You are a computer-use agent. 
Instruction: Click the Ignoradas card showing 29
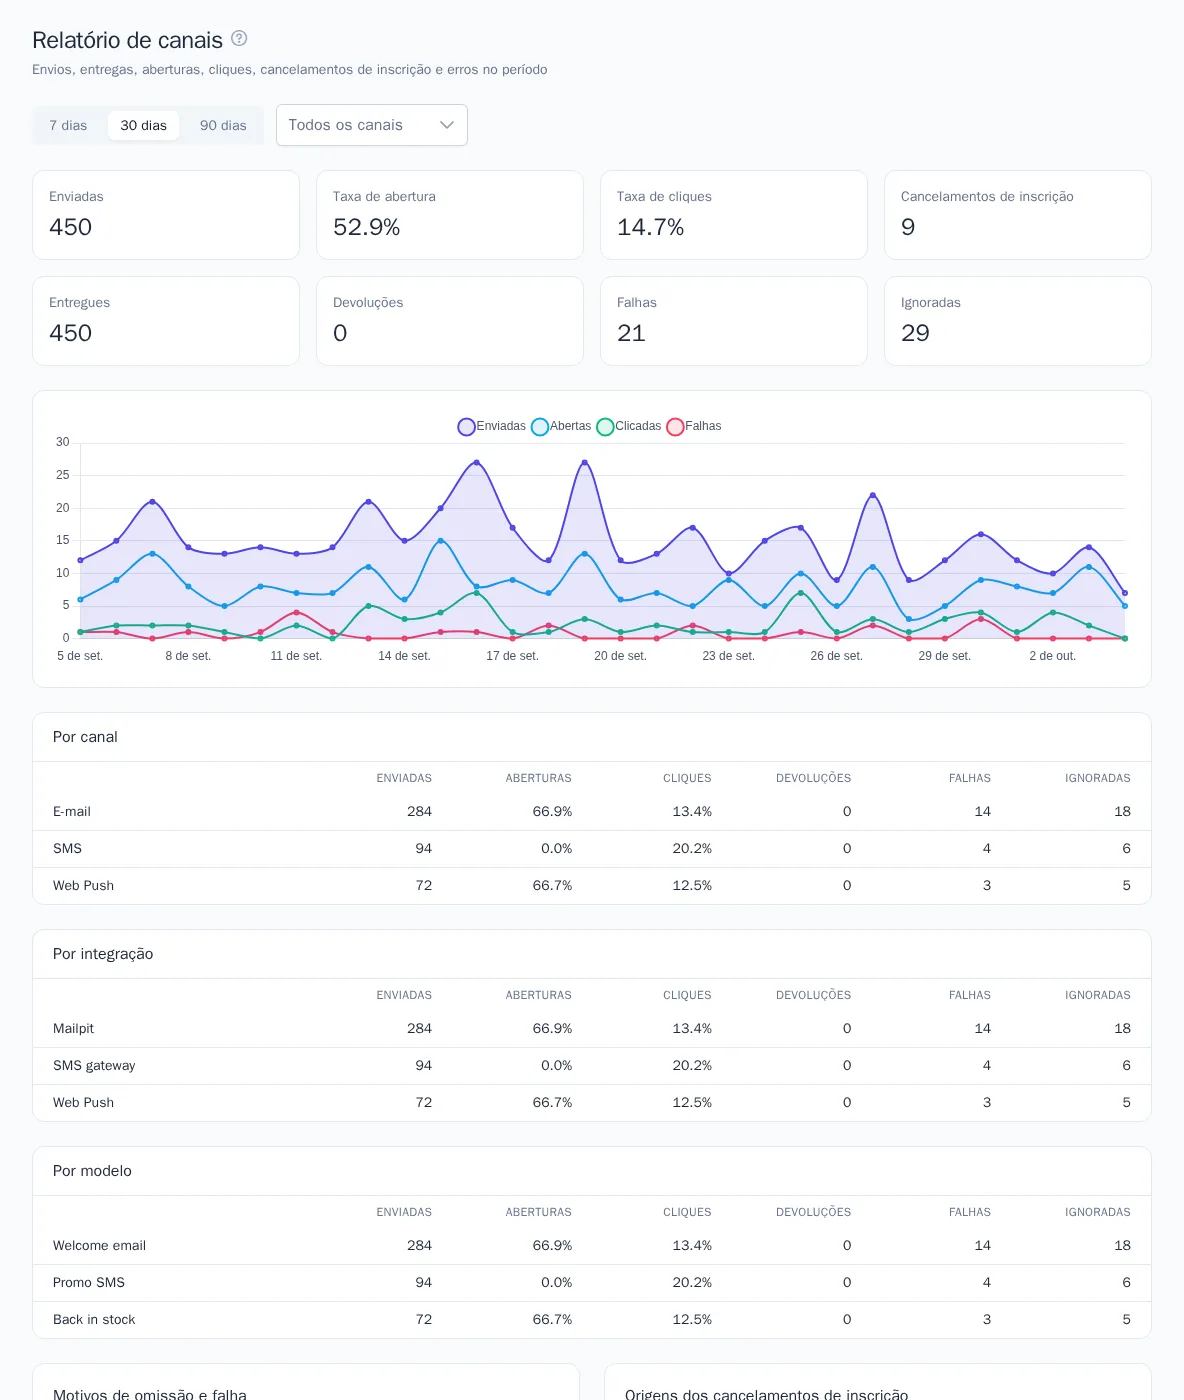[1018, 321]
